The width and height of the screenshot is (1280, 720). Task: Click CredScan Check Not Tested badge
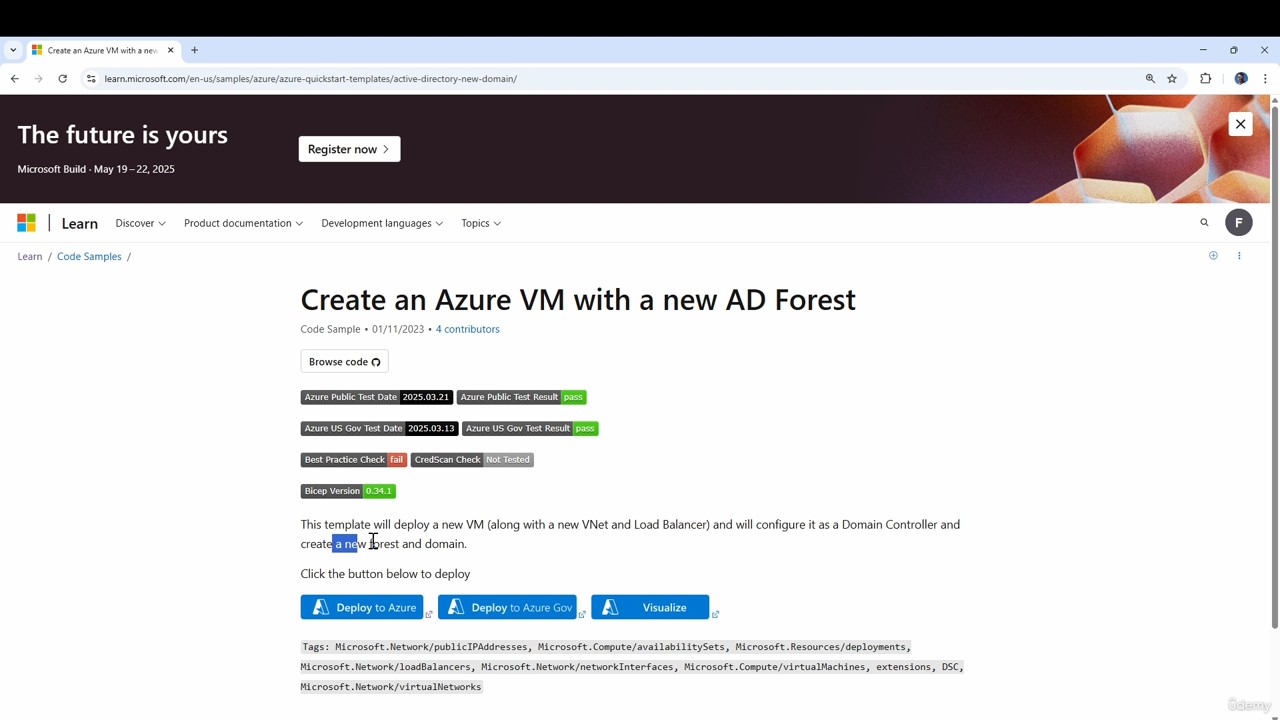[472, 460]
